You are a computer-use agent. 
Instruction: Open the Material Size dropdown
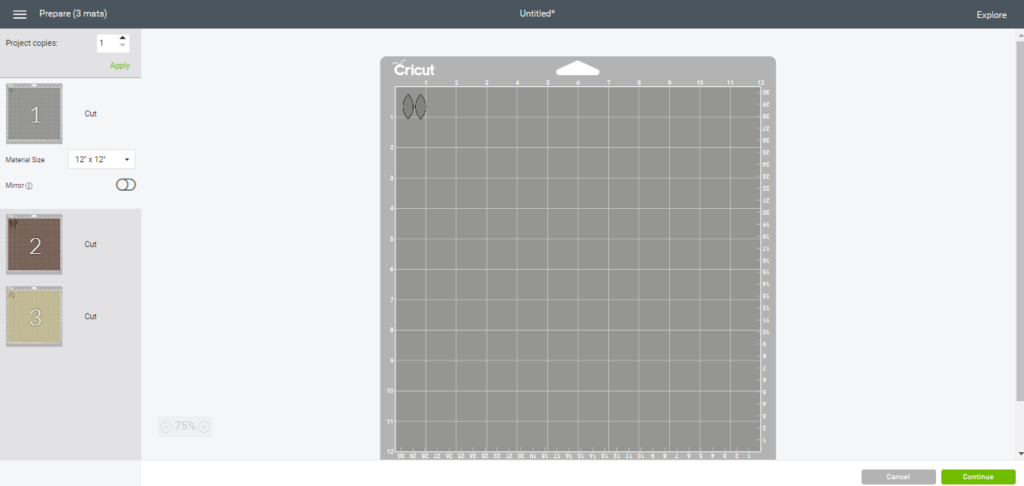(101, 160)
